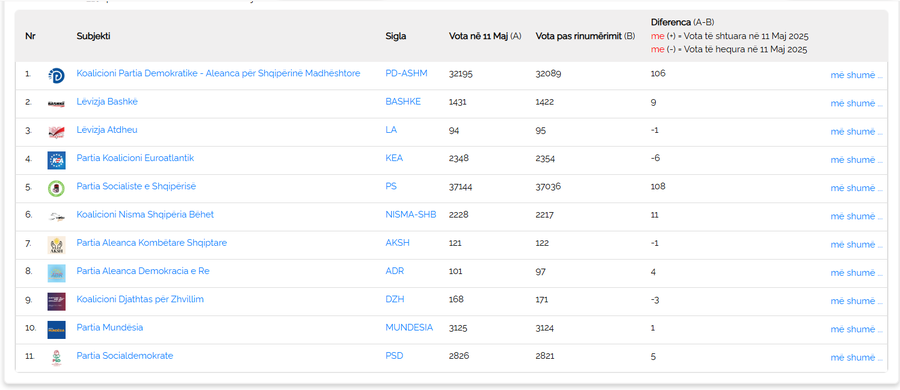
Task: Click 'Vota pas rinumërimit' column header
Action: 585,36
